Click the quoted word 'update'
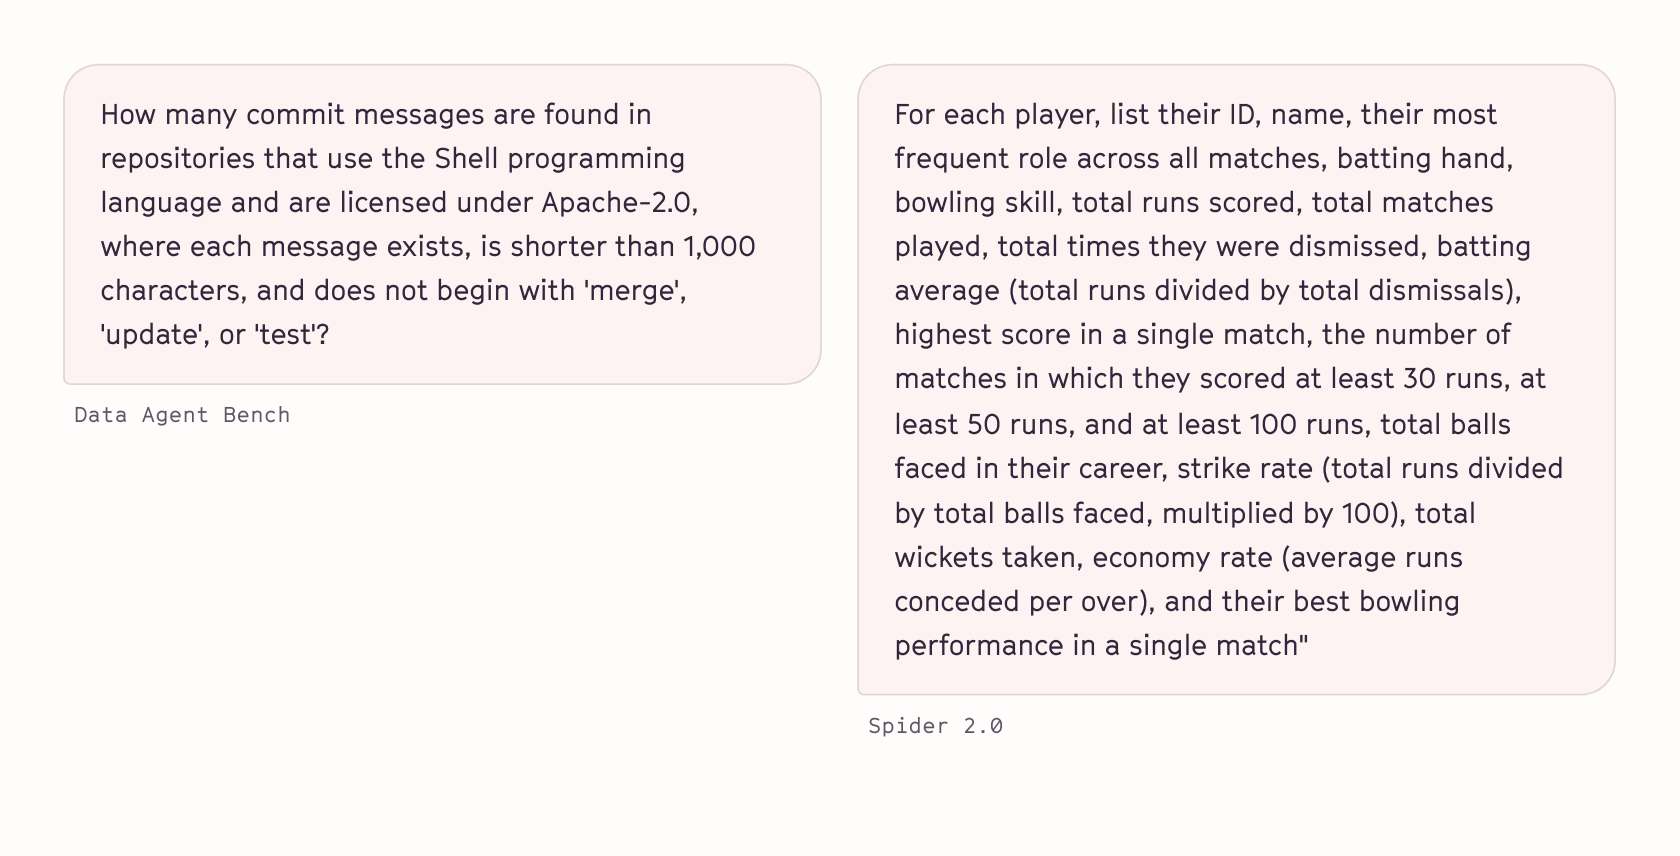 155,335
